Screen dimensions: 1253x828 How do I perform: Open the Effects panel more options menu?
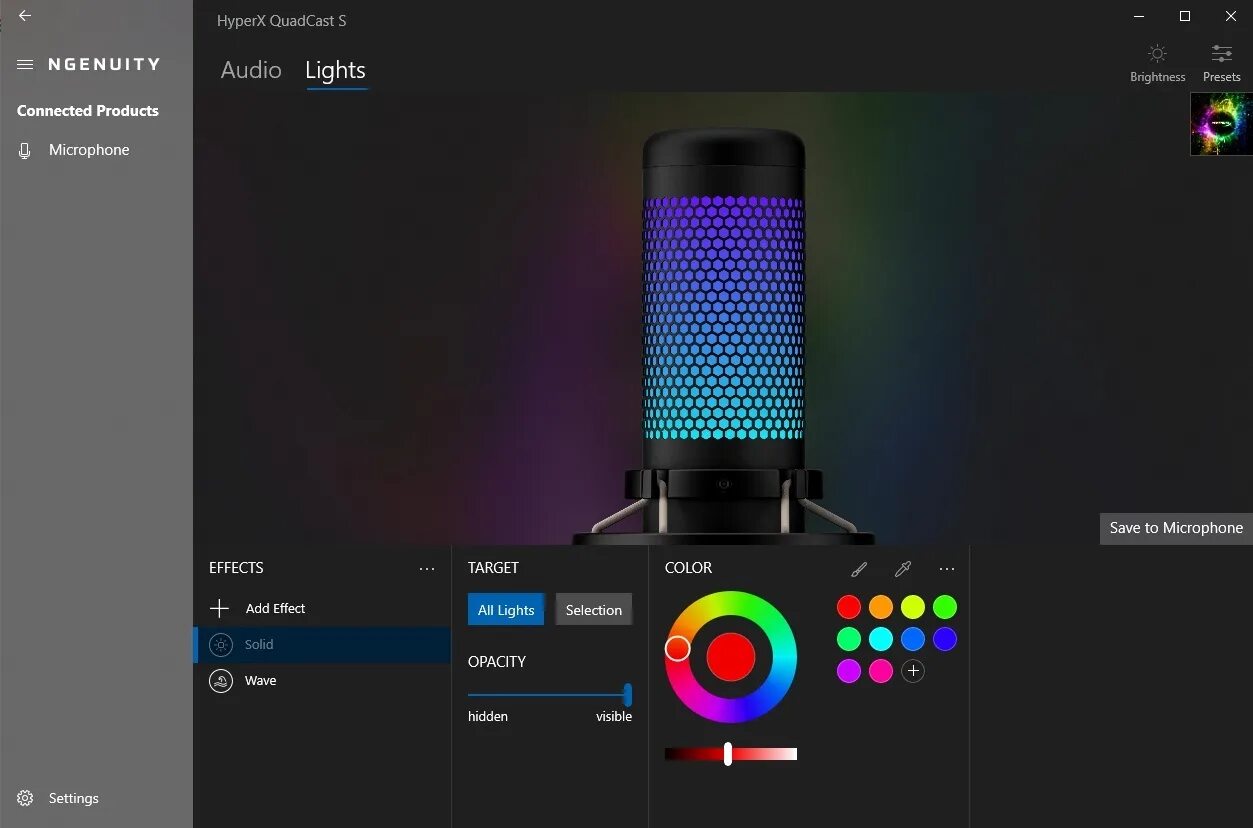(427, 569)
